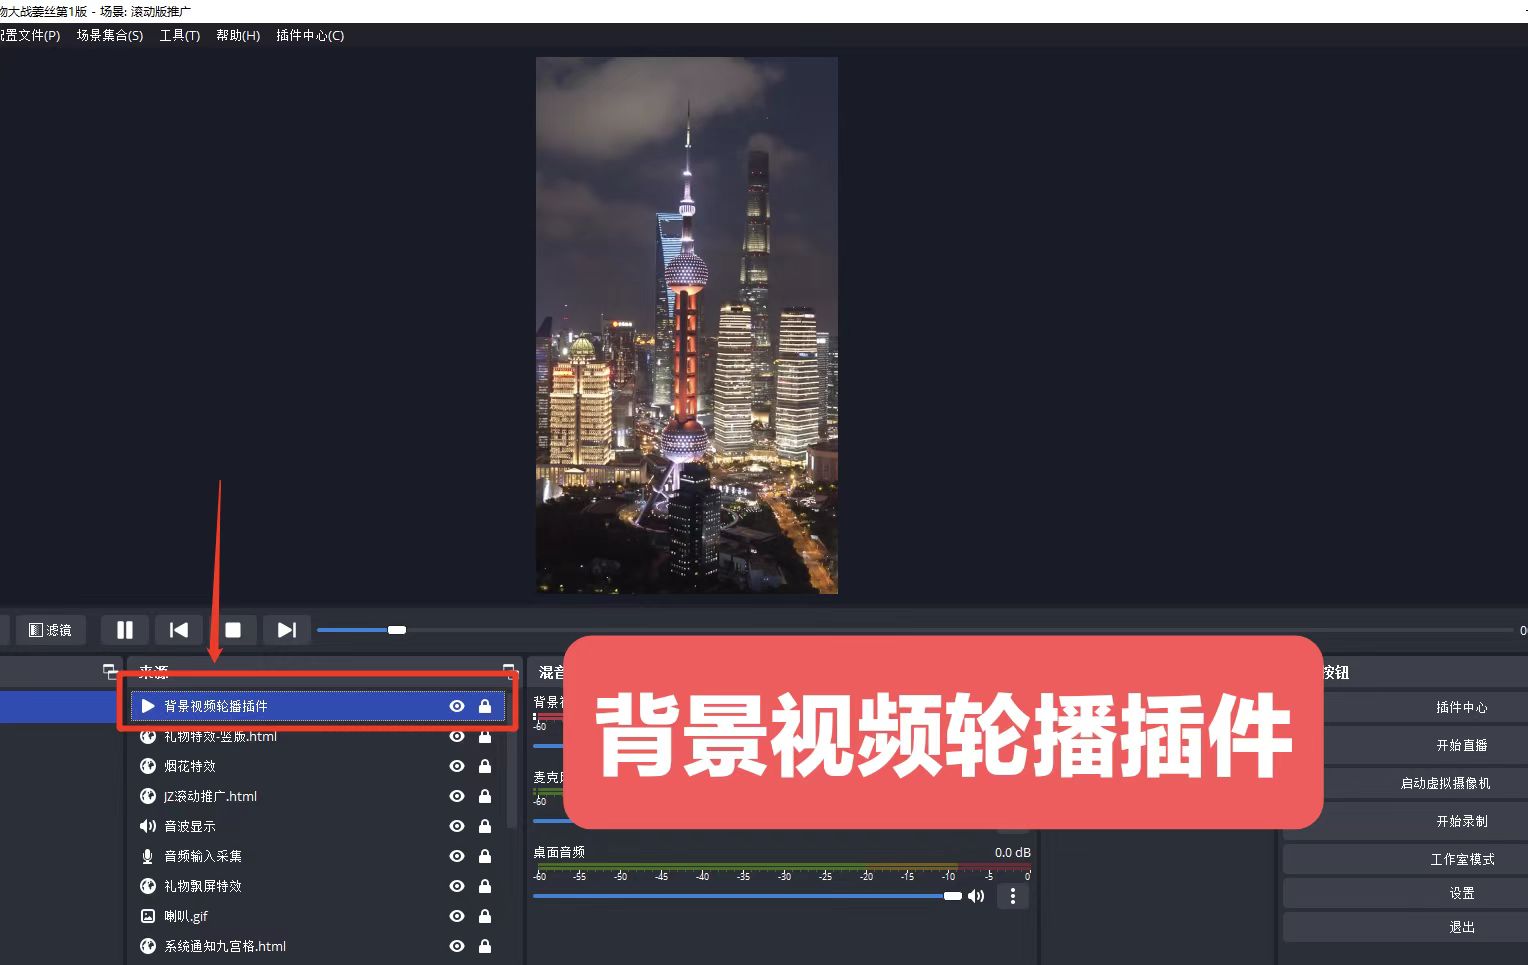Stop the media playback
Viewport: 1528px width, 965px height.
pos(233,630)
